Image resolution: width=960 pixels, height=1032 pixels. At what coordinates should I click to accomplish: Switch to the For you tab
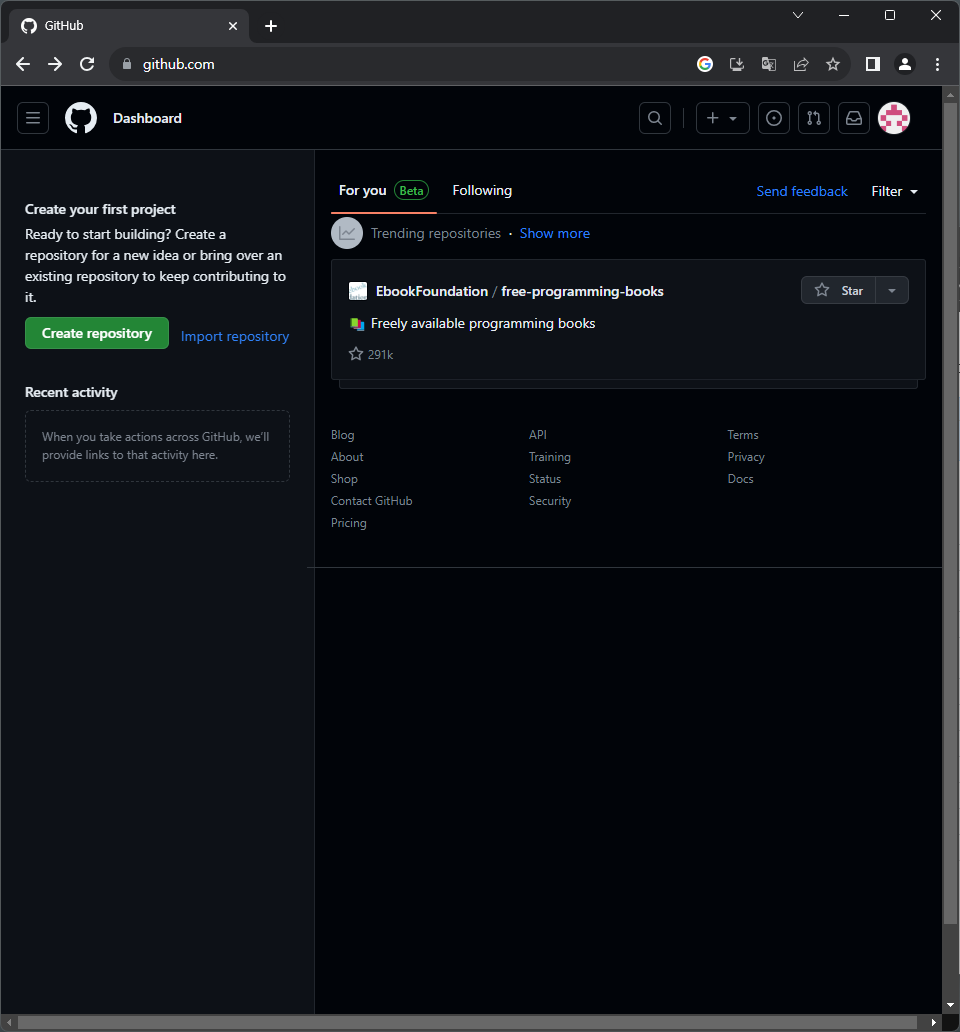(384, 191)
